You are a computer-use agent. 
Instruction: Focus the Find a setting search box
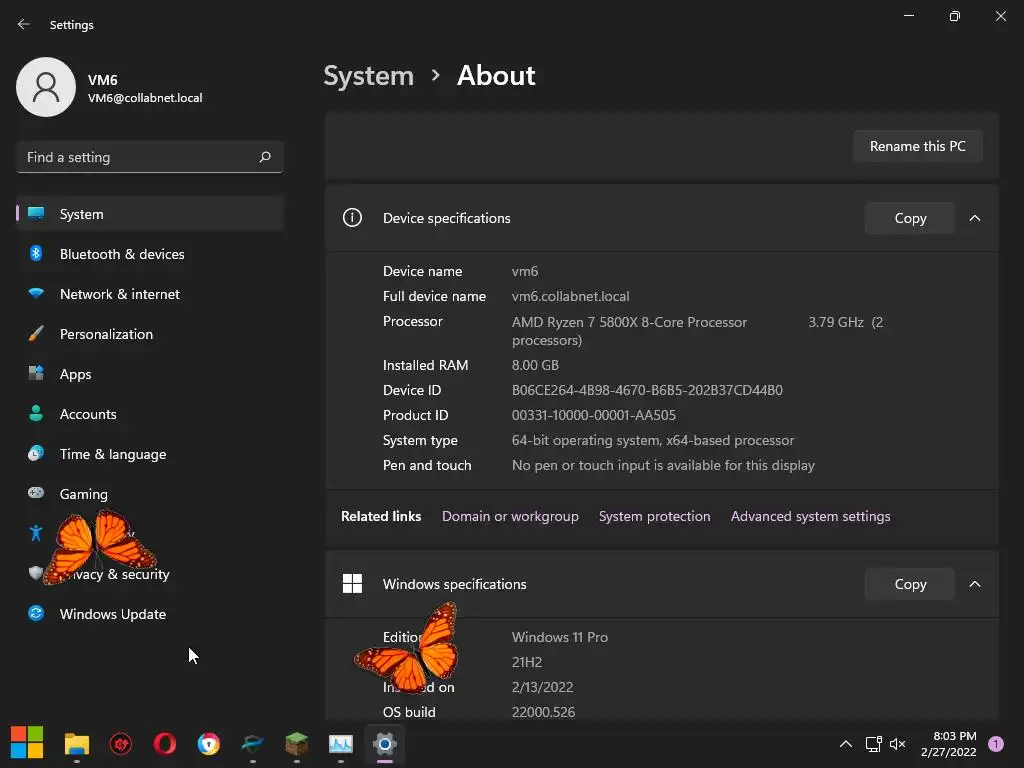tap(150, 157)
